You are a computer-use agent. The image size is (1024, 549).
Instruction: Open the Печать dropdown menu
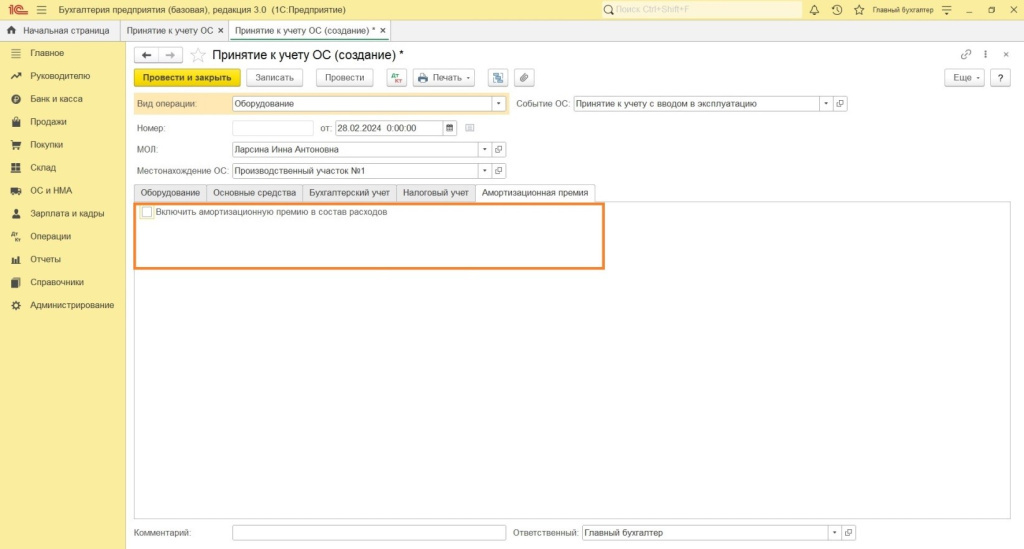tap(444, 78)
